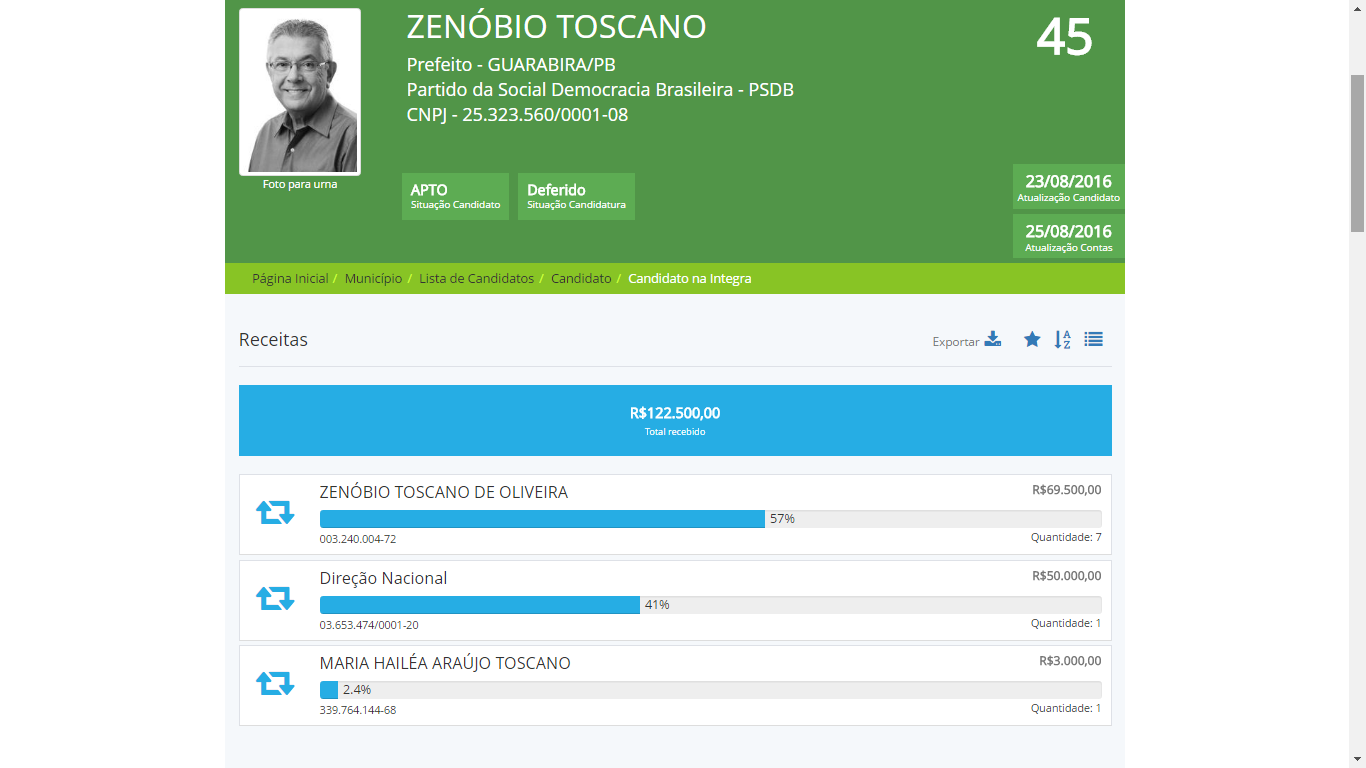The width and height of the screenshot is (1366, 768).
Task: Click the candidate's urna photo
Action: coord(300,92)
